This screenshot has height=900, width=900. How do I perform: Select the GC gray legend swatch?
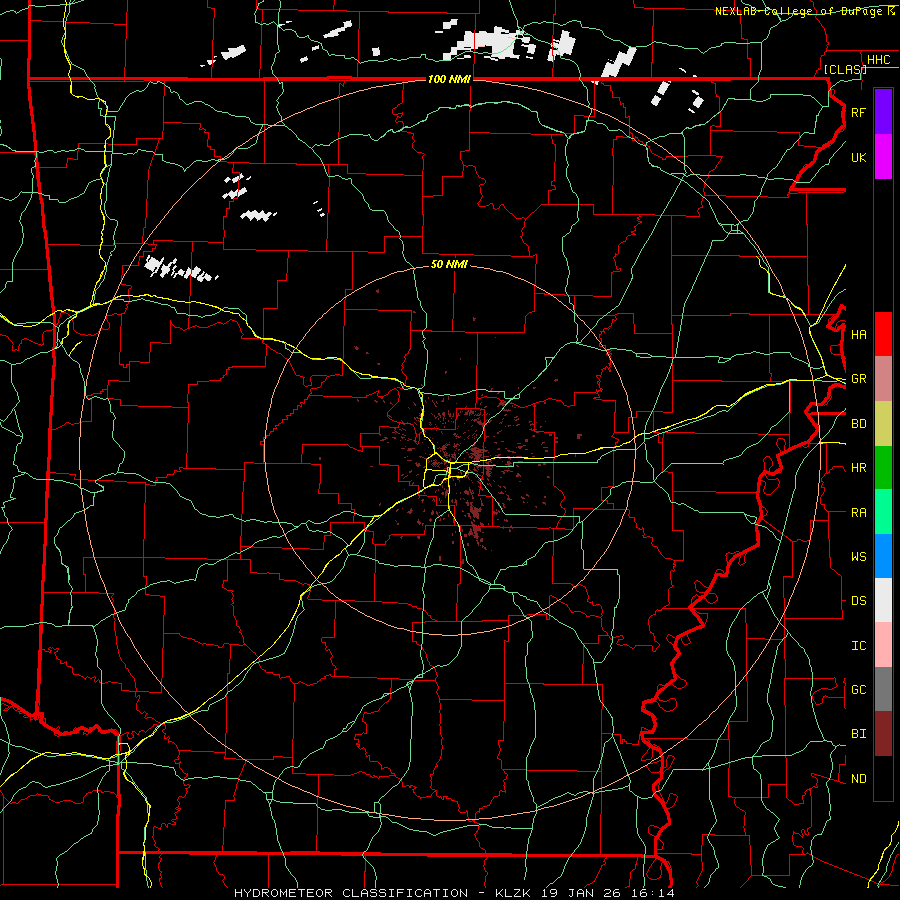[x=883, y=689]
